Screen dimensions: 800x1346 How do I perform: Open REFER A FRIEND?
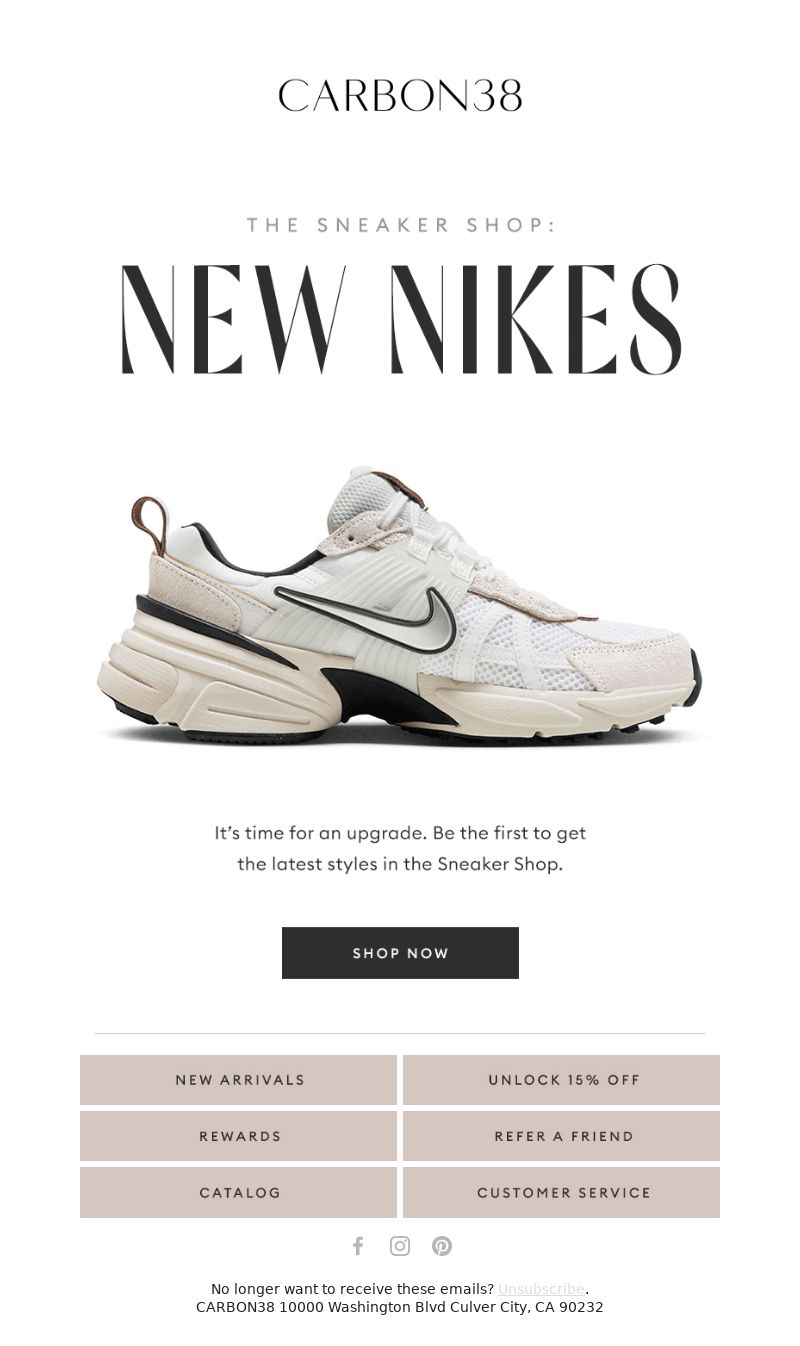(x=561, y=1136)
